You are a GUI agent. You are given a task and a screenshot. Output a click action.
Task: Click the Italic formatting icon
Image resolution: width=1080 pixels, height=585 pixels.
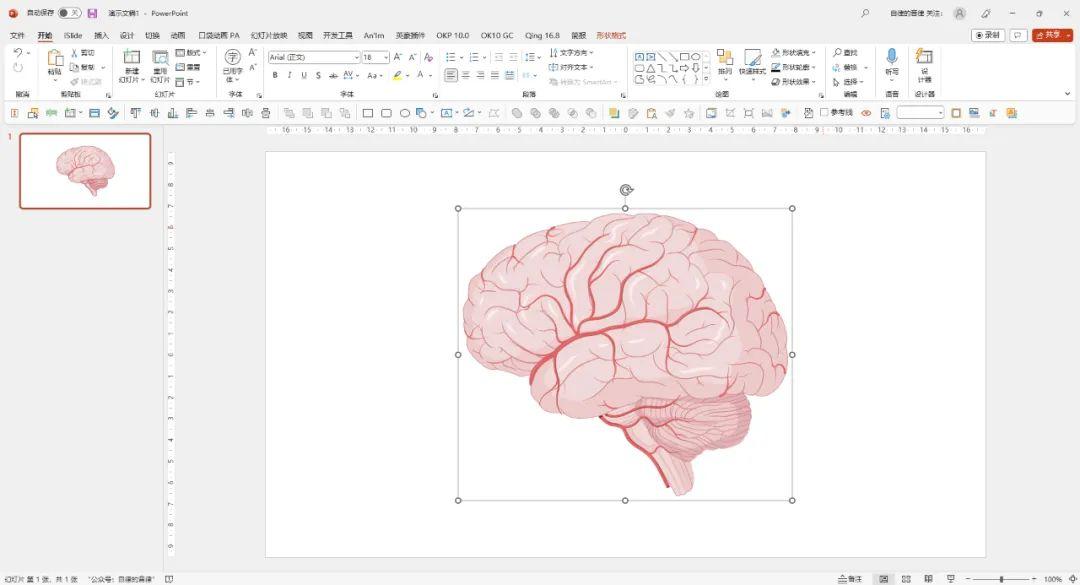tap(289, 75)
